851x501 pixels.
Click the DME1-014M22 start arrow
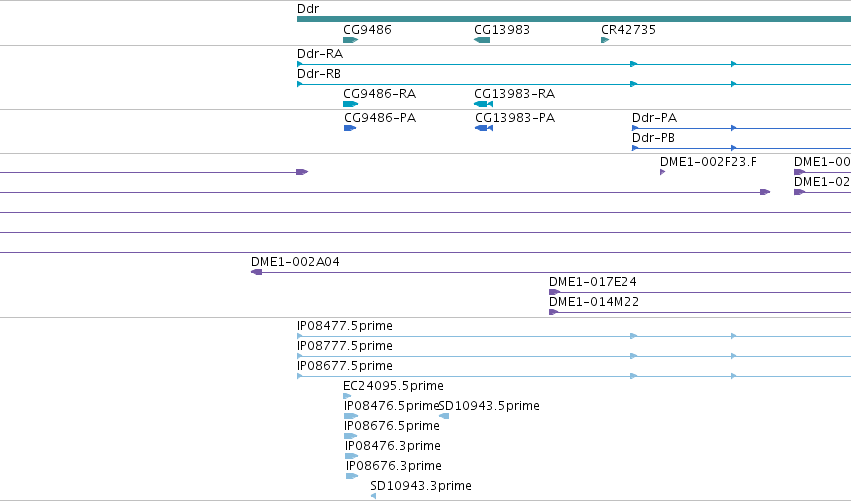tap(554, 312)
